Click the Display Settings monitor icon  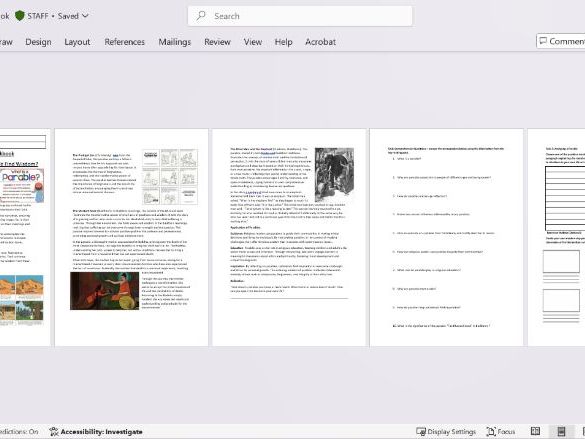coord(421,432)
